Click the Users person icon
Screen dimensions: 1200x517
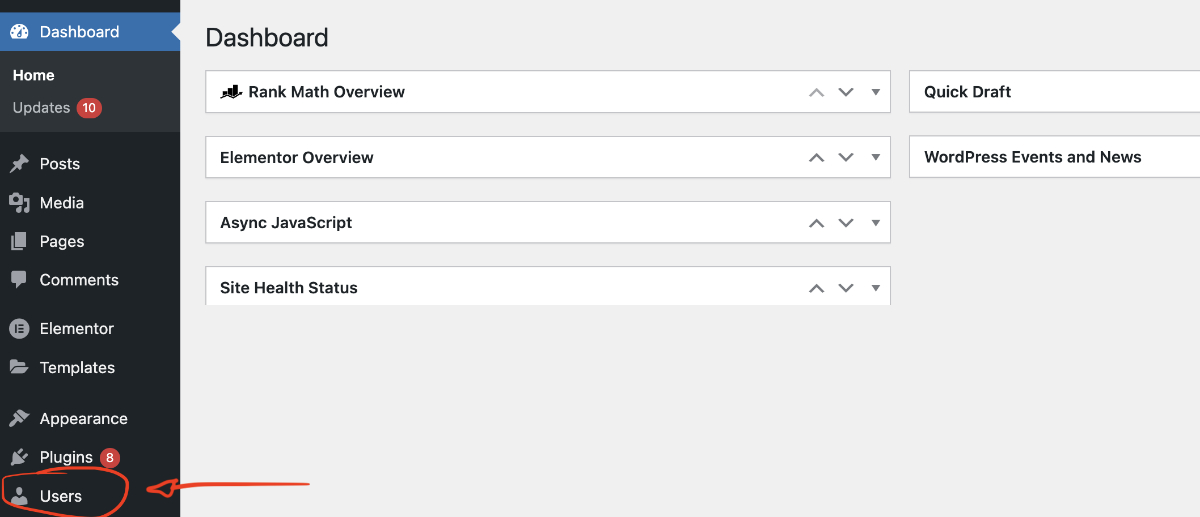(x=19, y=496)
